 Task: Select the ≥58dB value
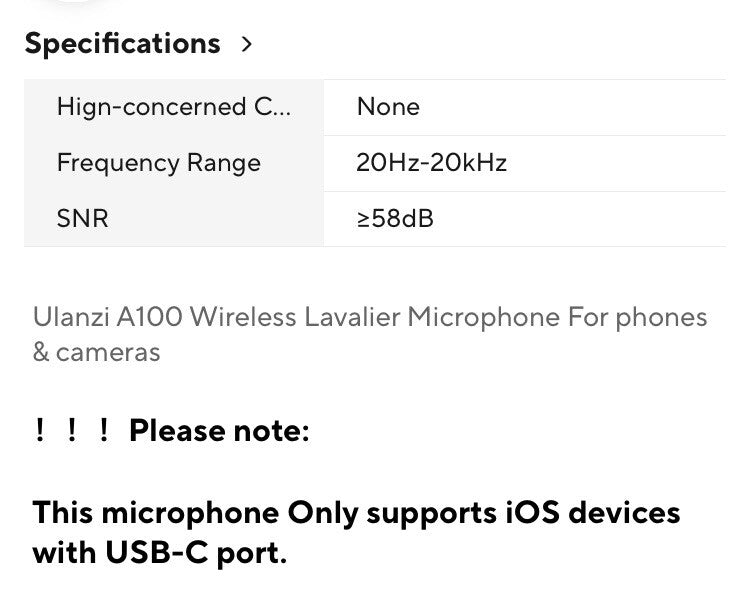395,218
